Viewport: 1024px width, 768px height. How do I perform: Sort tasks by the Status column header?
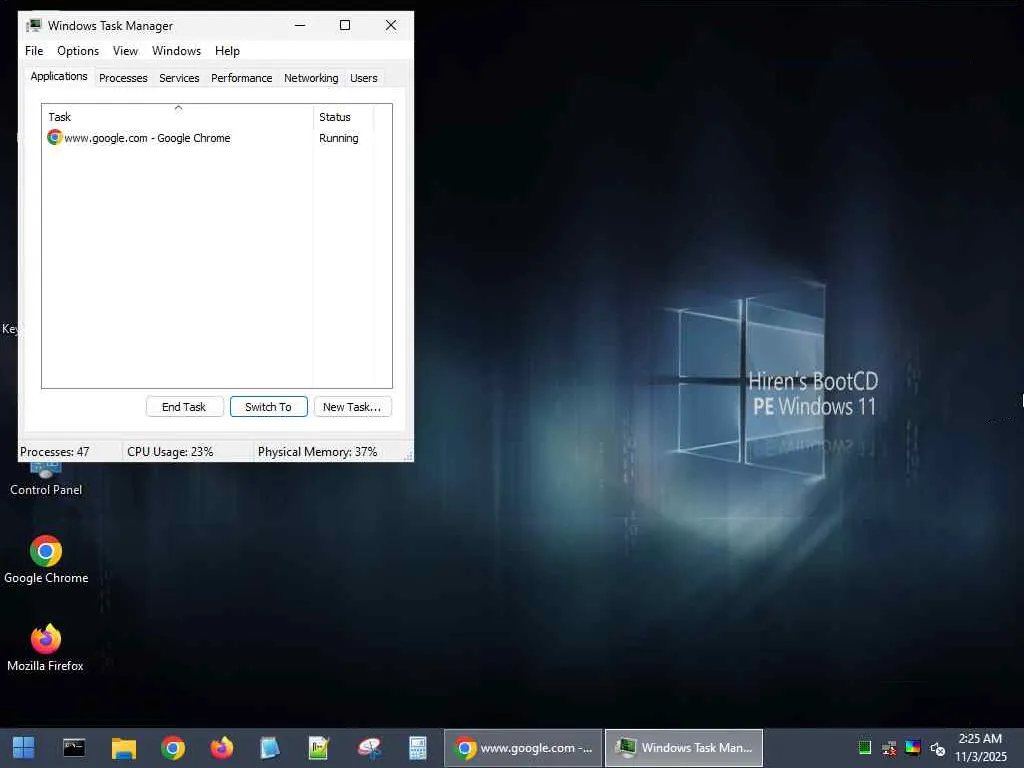(344, 117)
